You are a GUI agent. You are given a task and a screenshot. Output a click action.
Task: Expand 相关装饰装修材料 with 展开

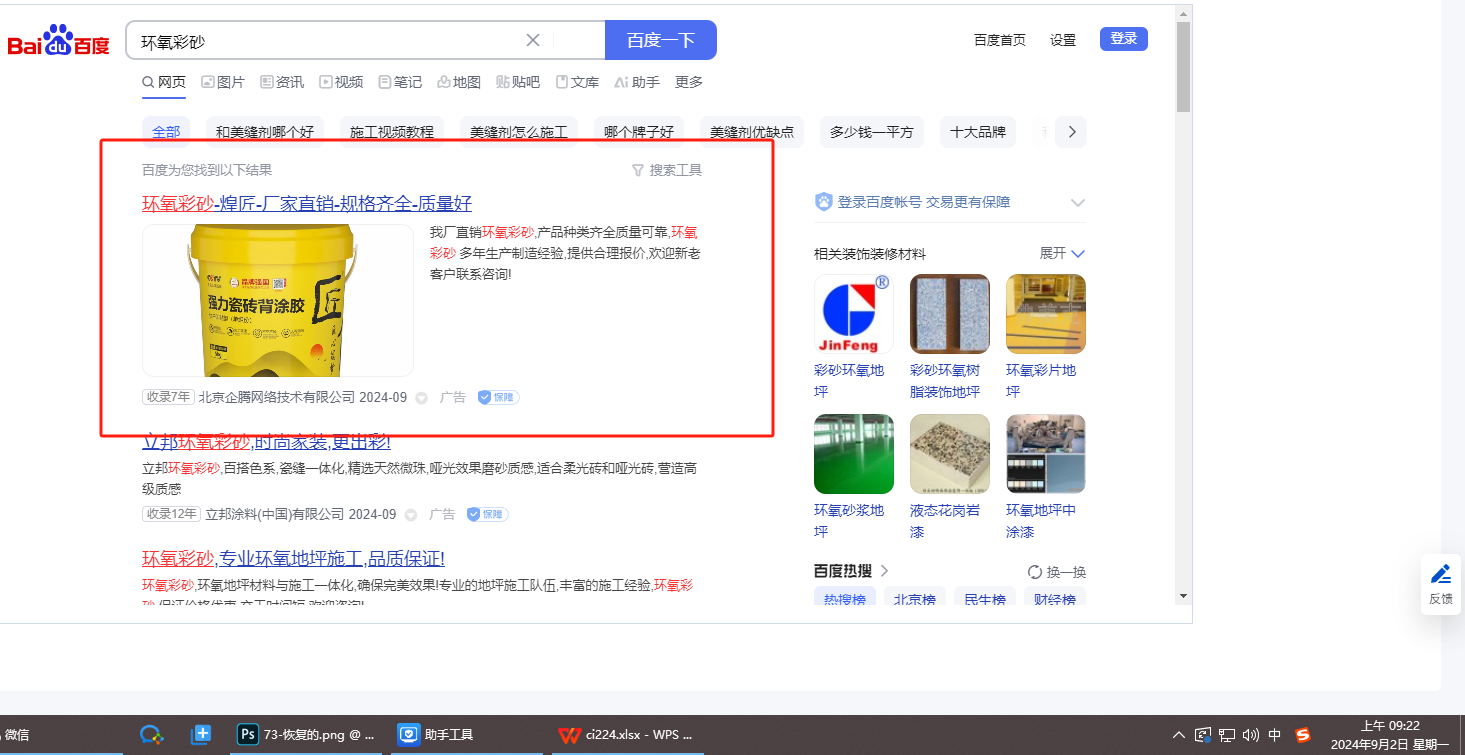pyautogui.click(x=1062, y=253)
